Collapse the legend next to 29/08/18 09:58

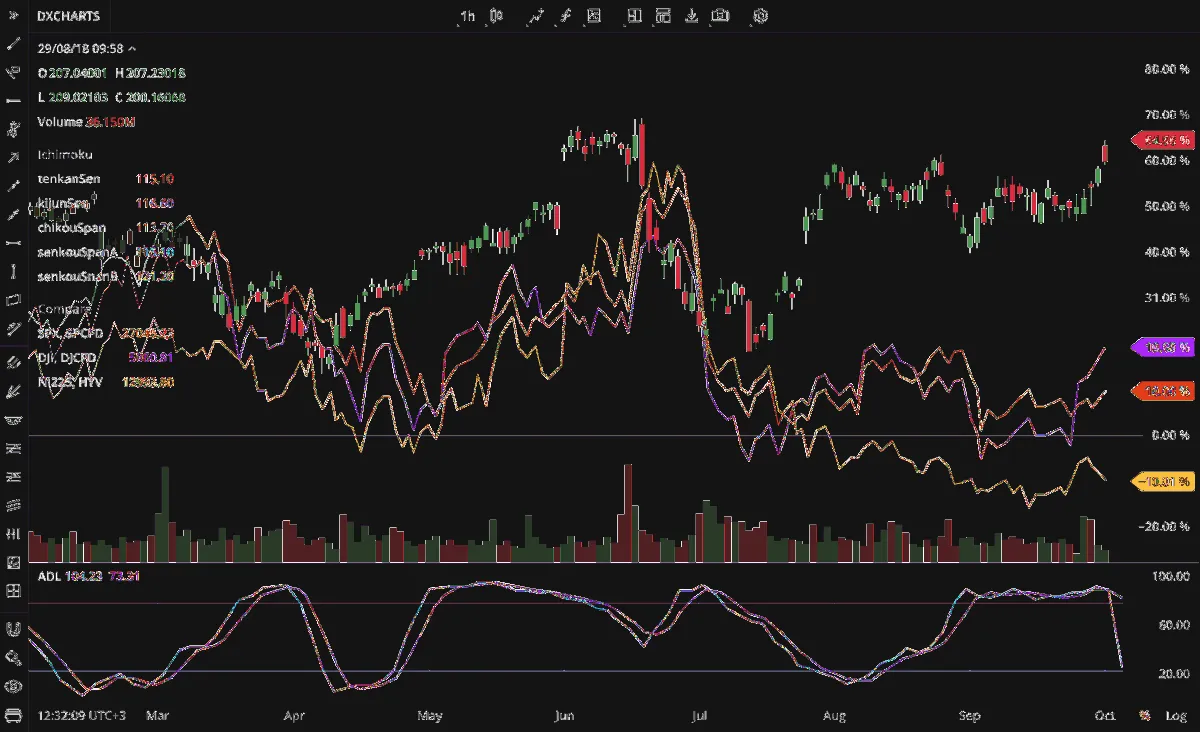click(x=133, y=48)
